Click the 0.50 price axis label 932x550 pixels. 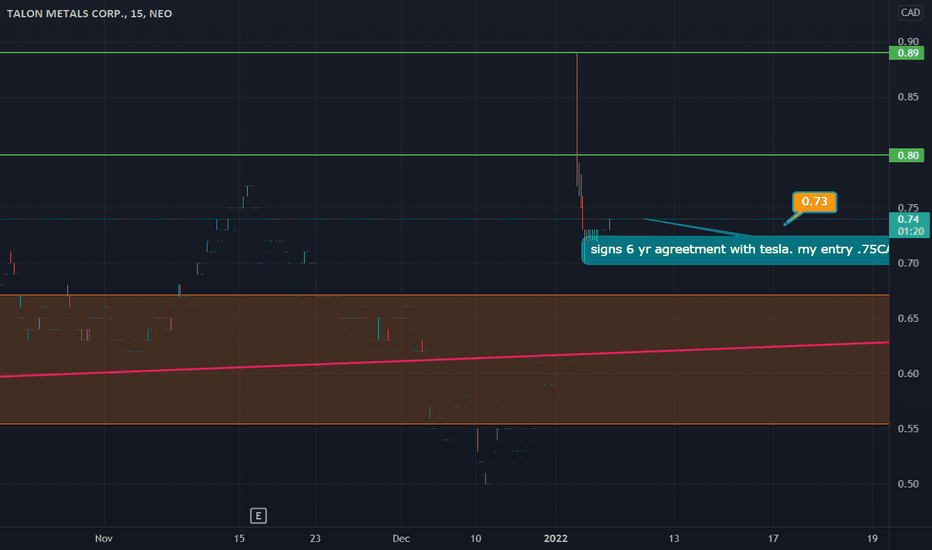[x=908, y=484]
